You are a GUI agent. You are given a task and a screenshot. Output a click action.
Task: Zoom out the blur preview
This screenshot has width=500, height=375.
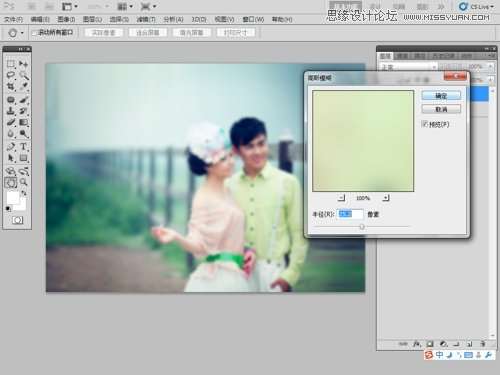(x=341, y=198)
